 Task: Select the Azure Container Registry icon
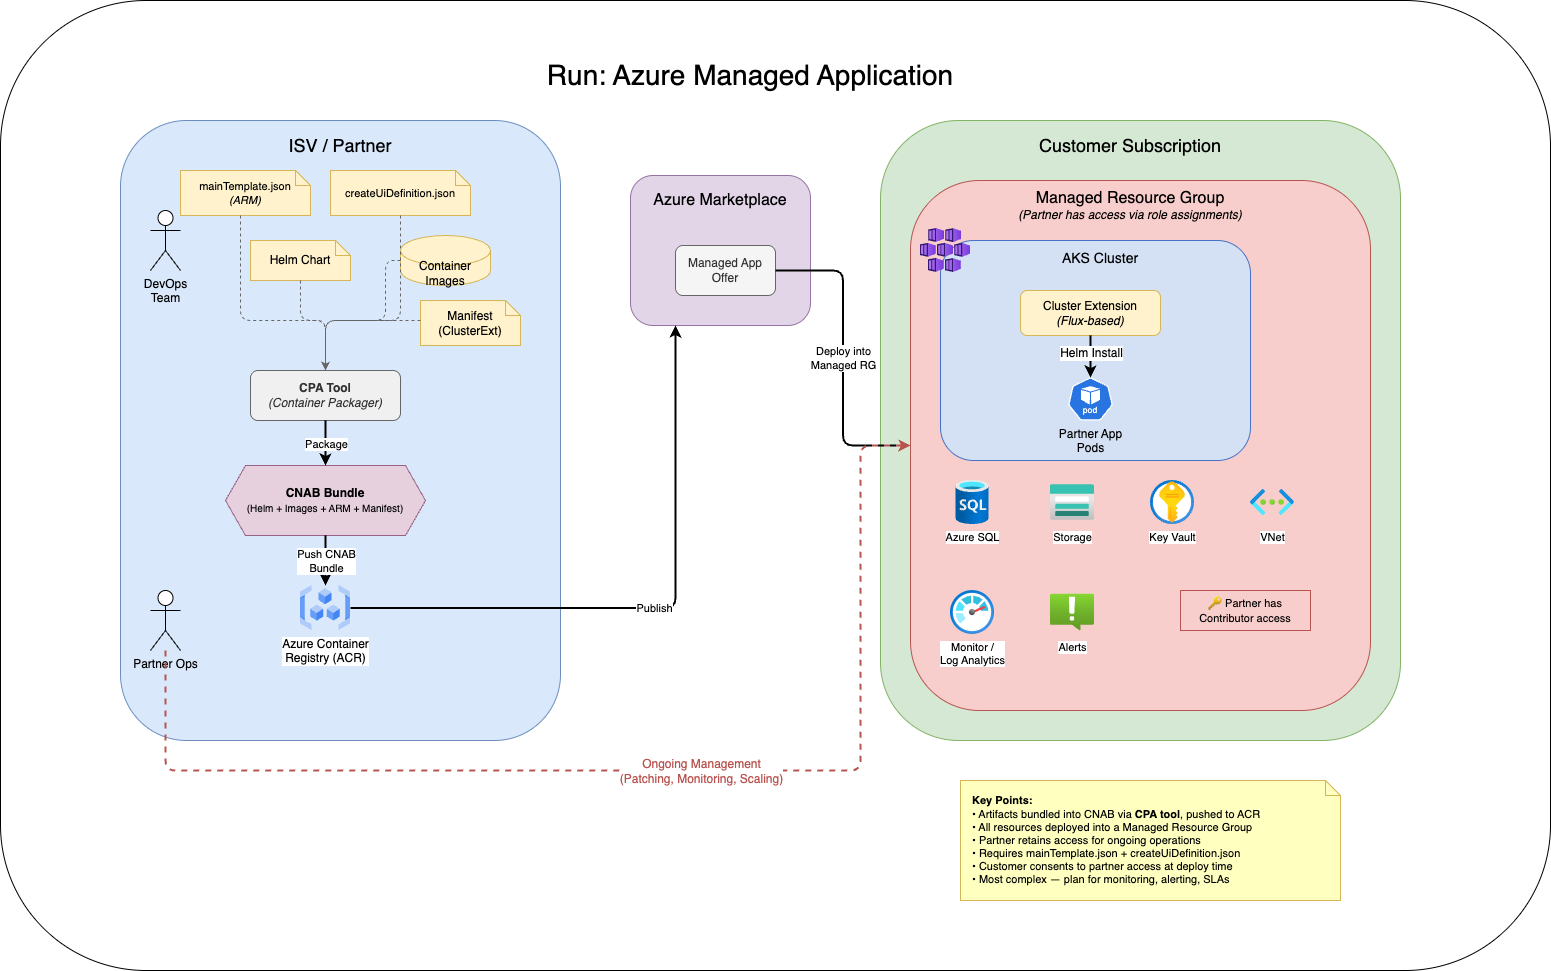pos(325,607)
